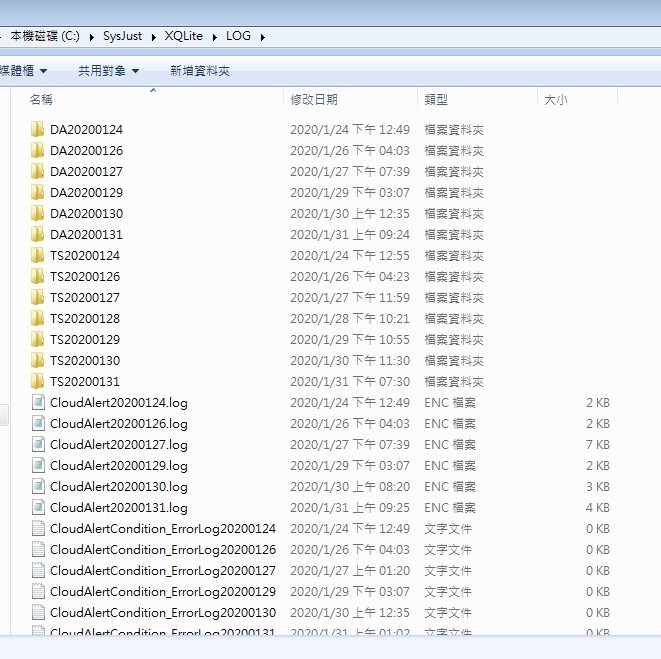Image resolution: width=661 pixels, height=659 pixels.
Task: Select the DA20200131 folder icon
Action: pyautogui.click(x=38, y=234)
